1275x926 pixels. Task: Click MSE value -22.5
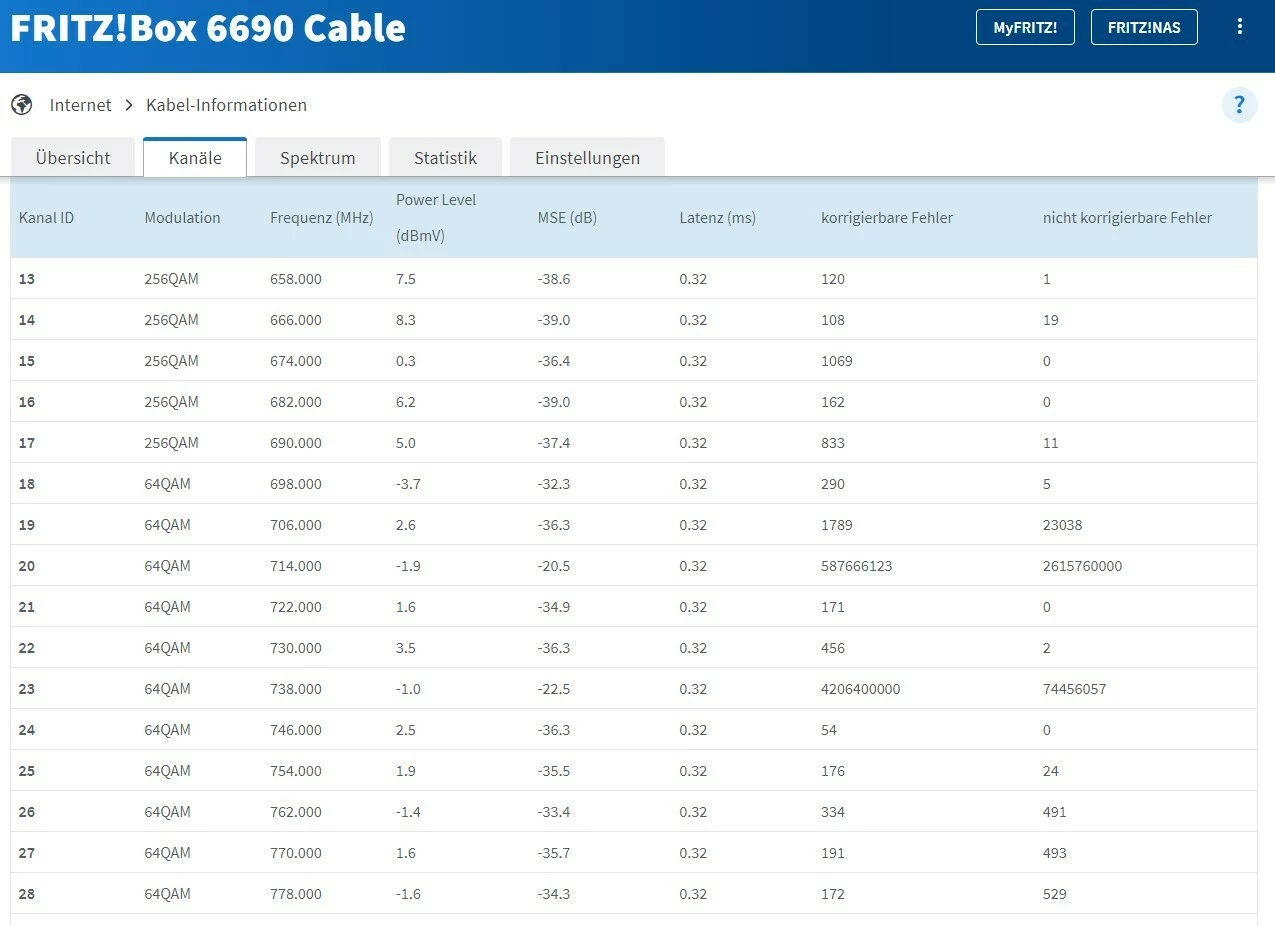tap(554, 689)
